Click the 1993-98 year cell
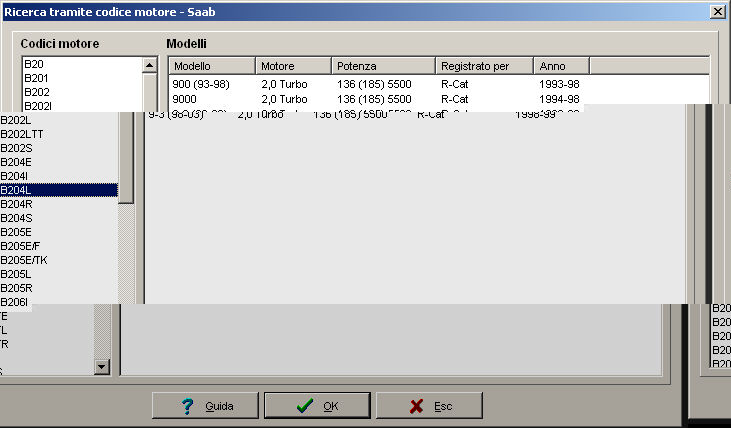731x428 pixels. coord(559,84)
